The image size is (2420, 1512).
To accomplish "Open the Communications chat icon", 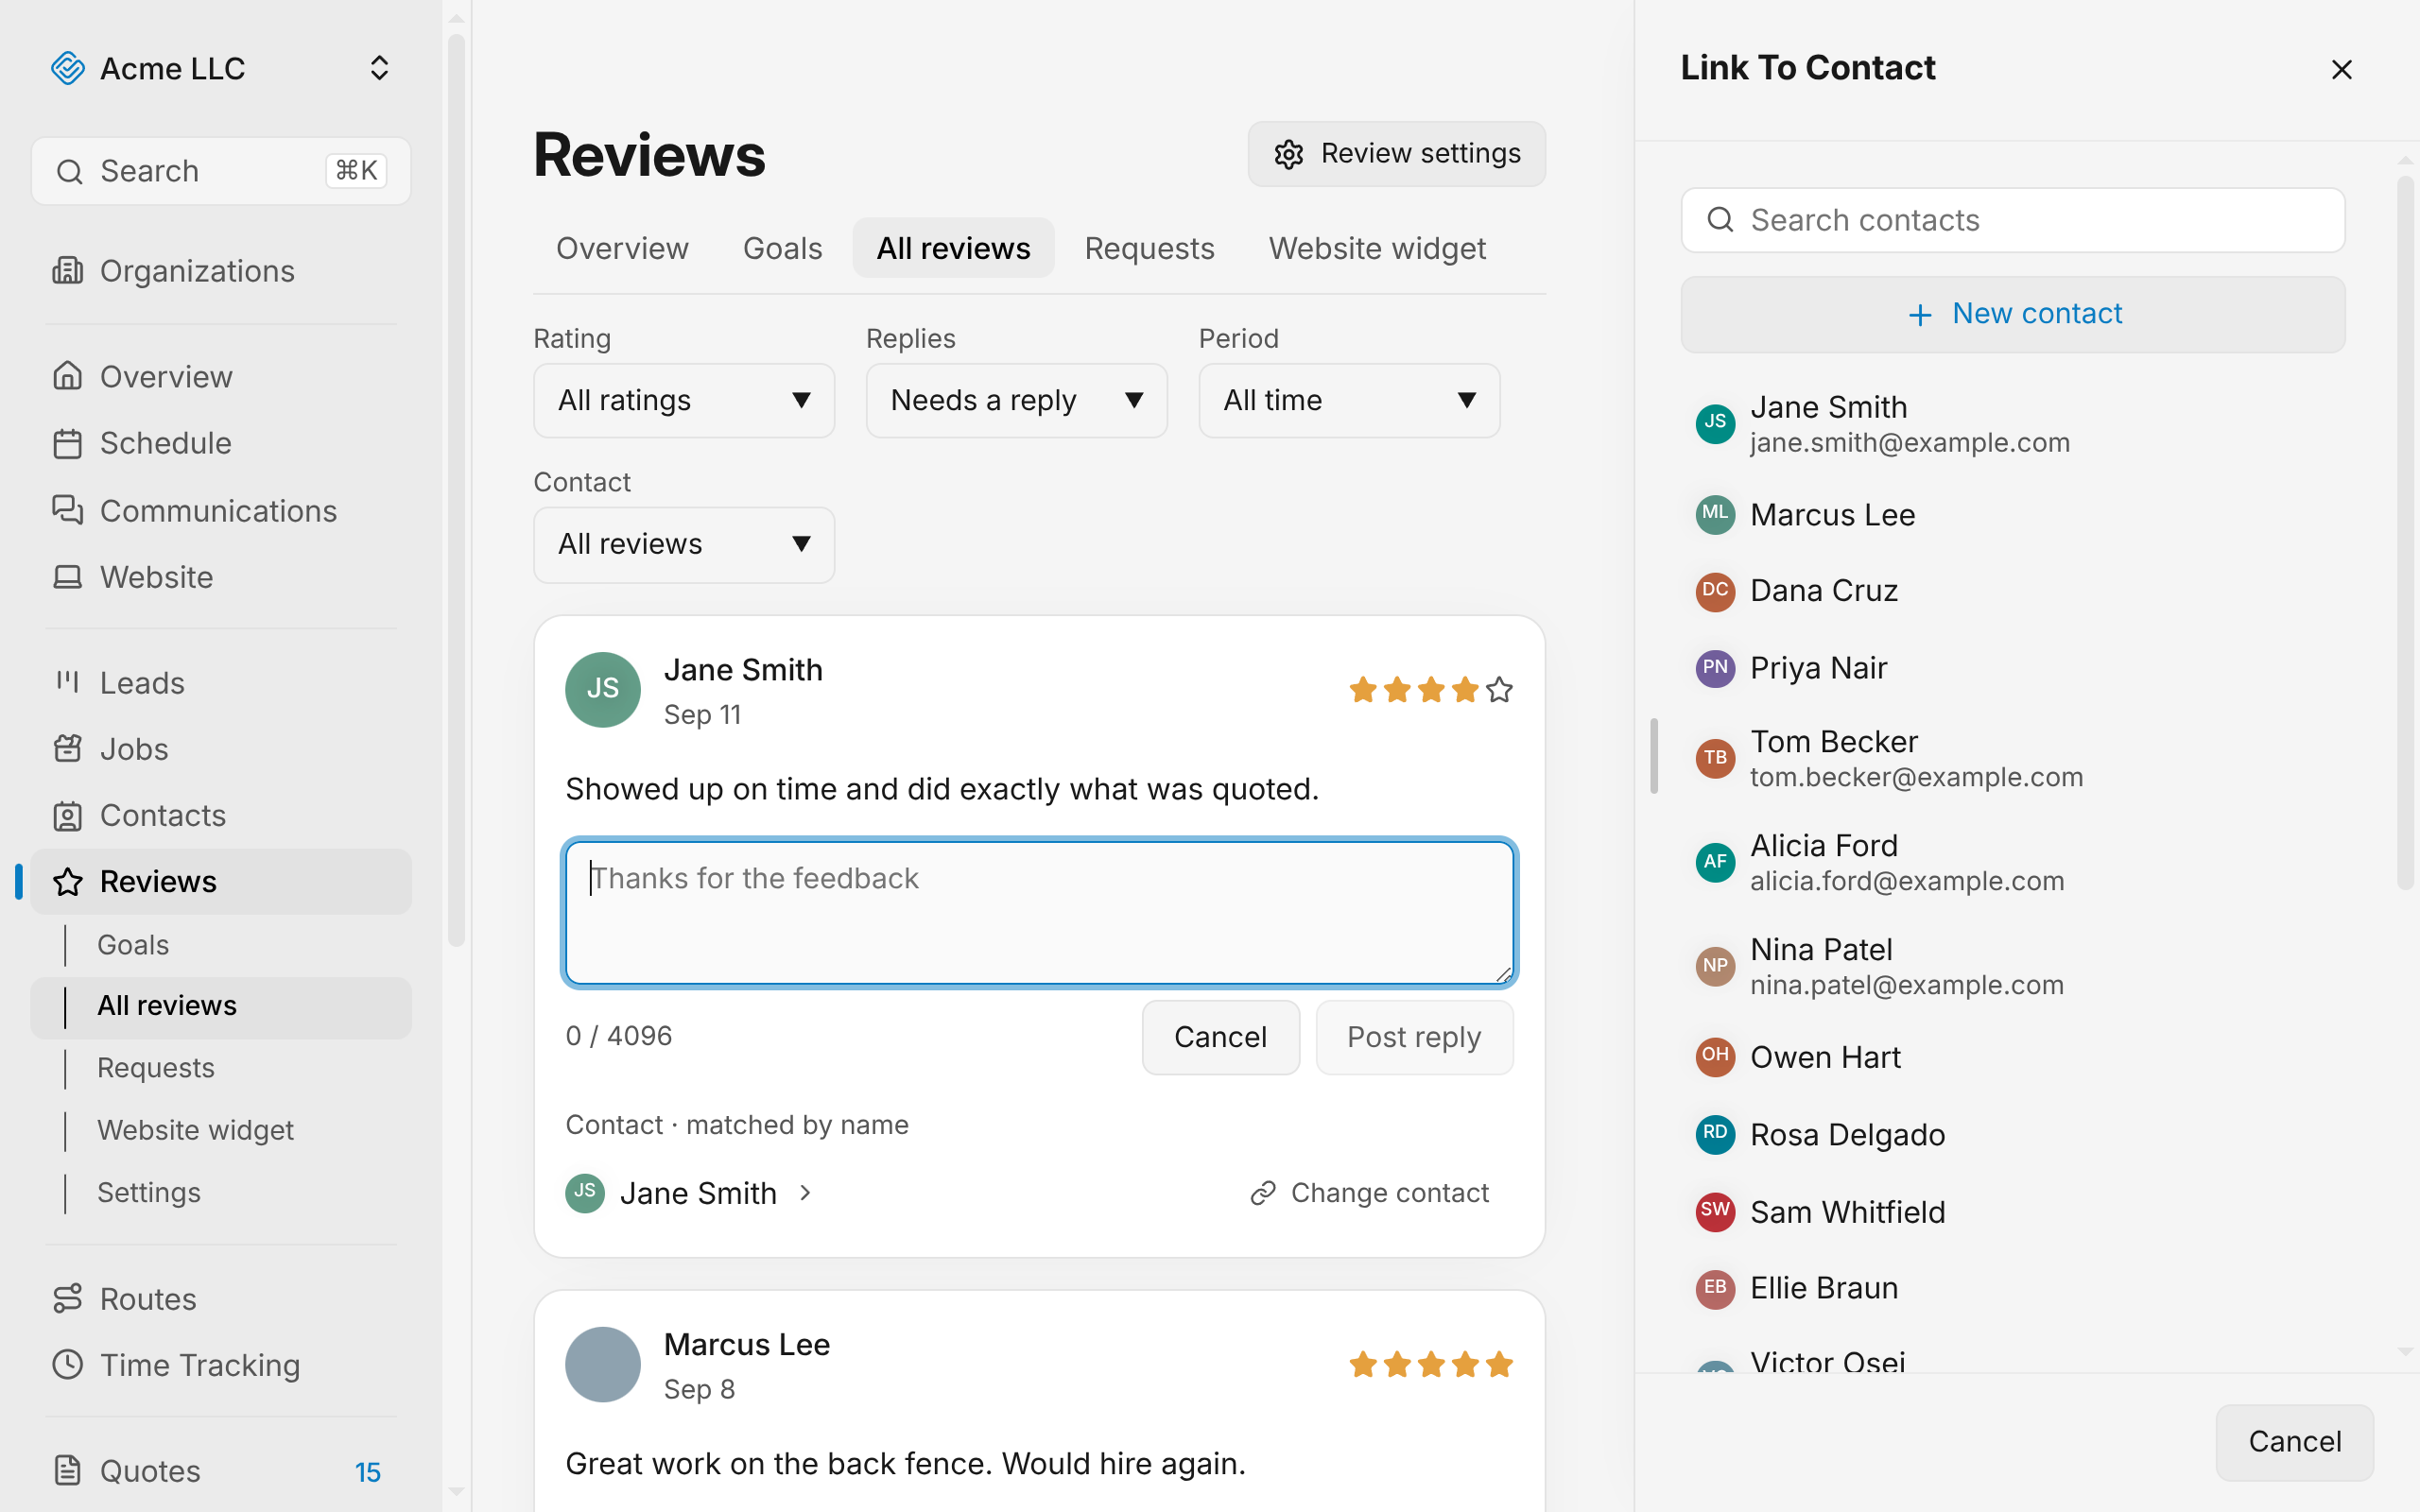I will click(x=67, y=510).
